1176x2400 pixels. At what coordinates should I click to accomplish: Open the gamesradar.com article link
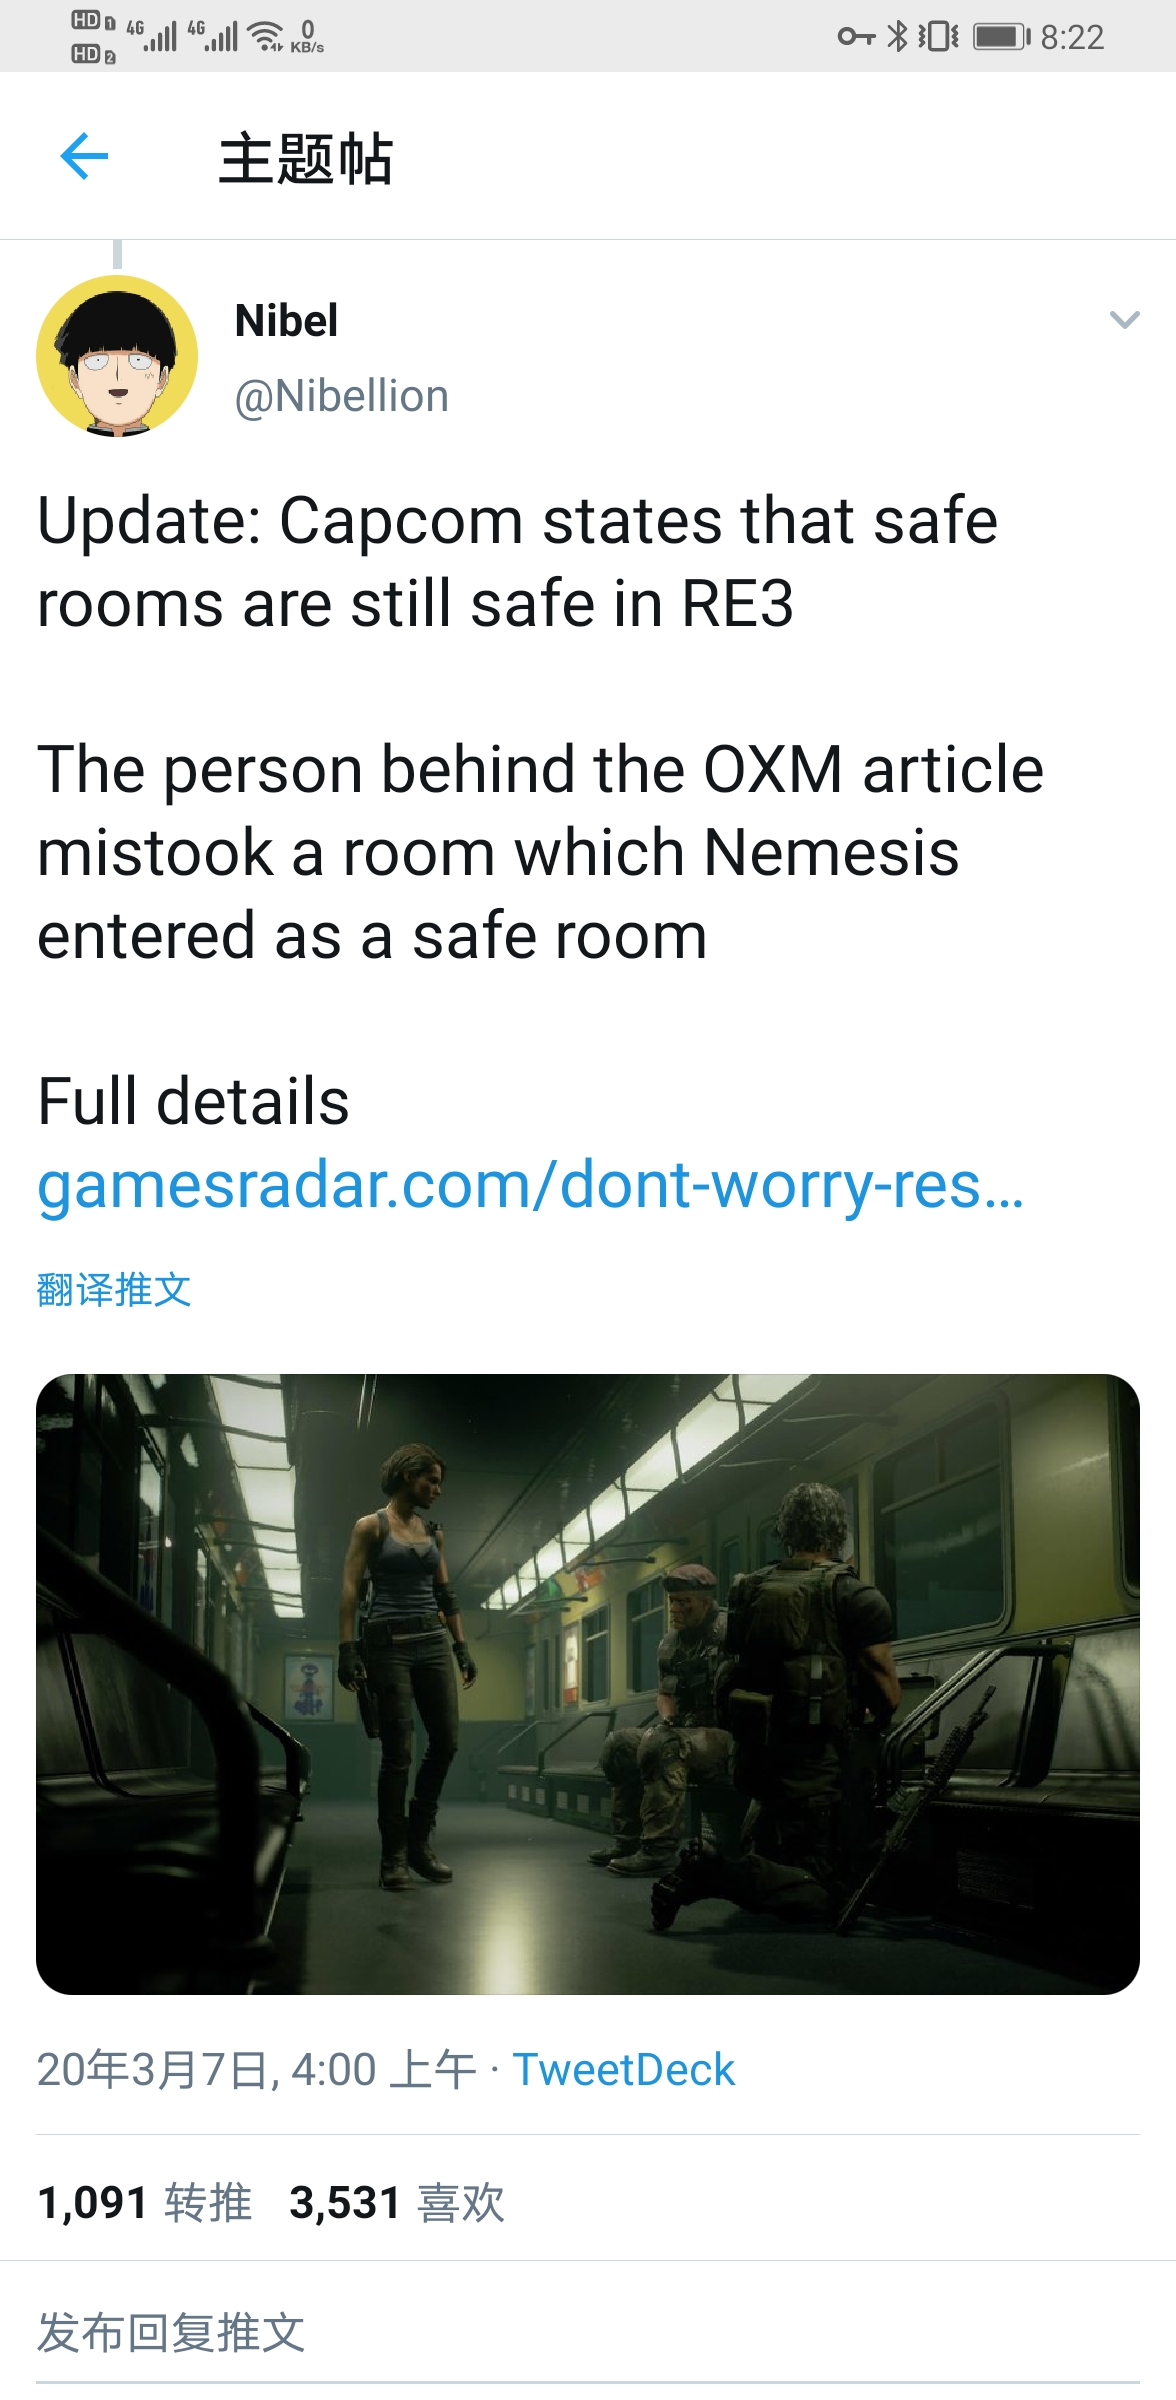pos(530,1185)
